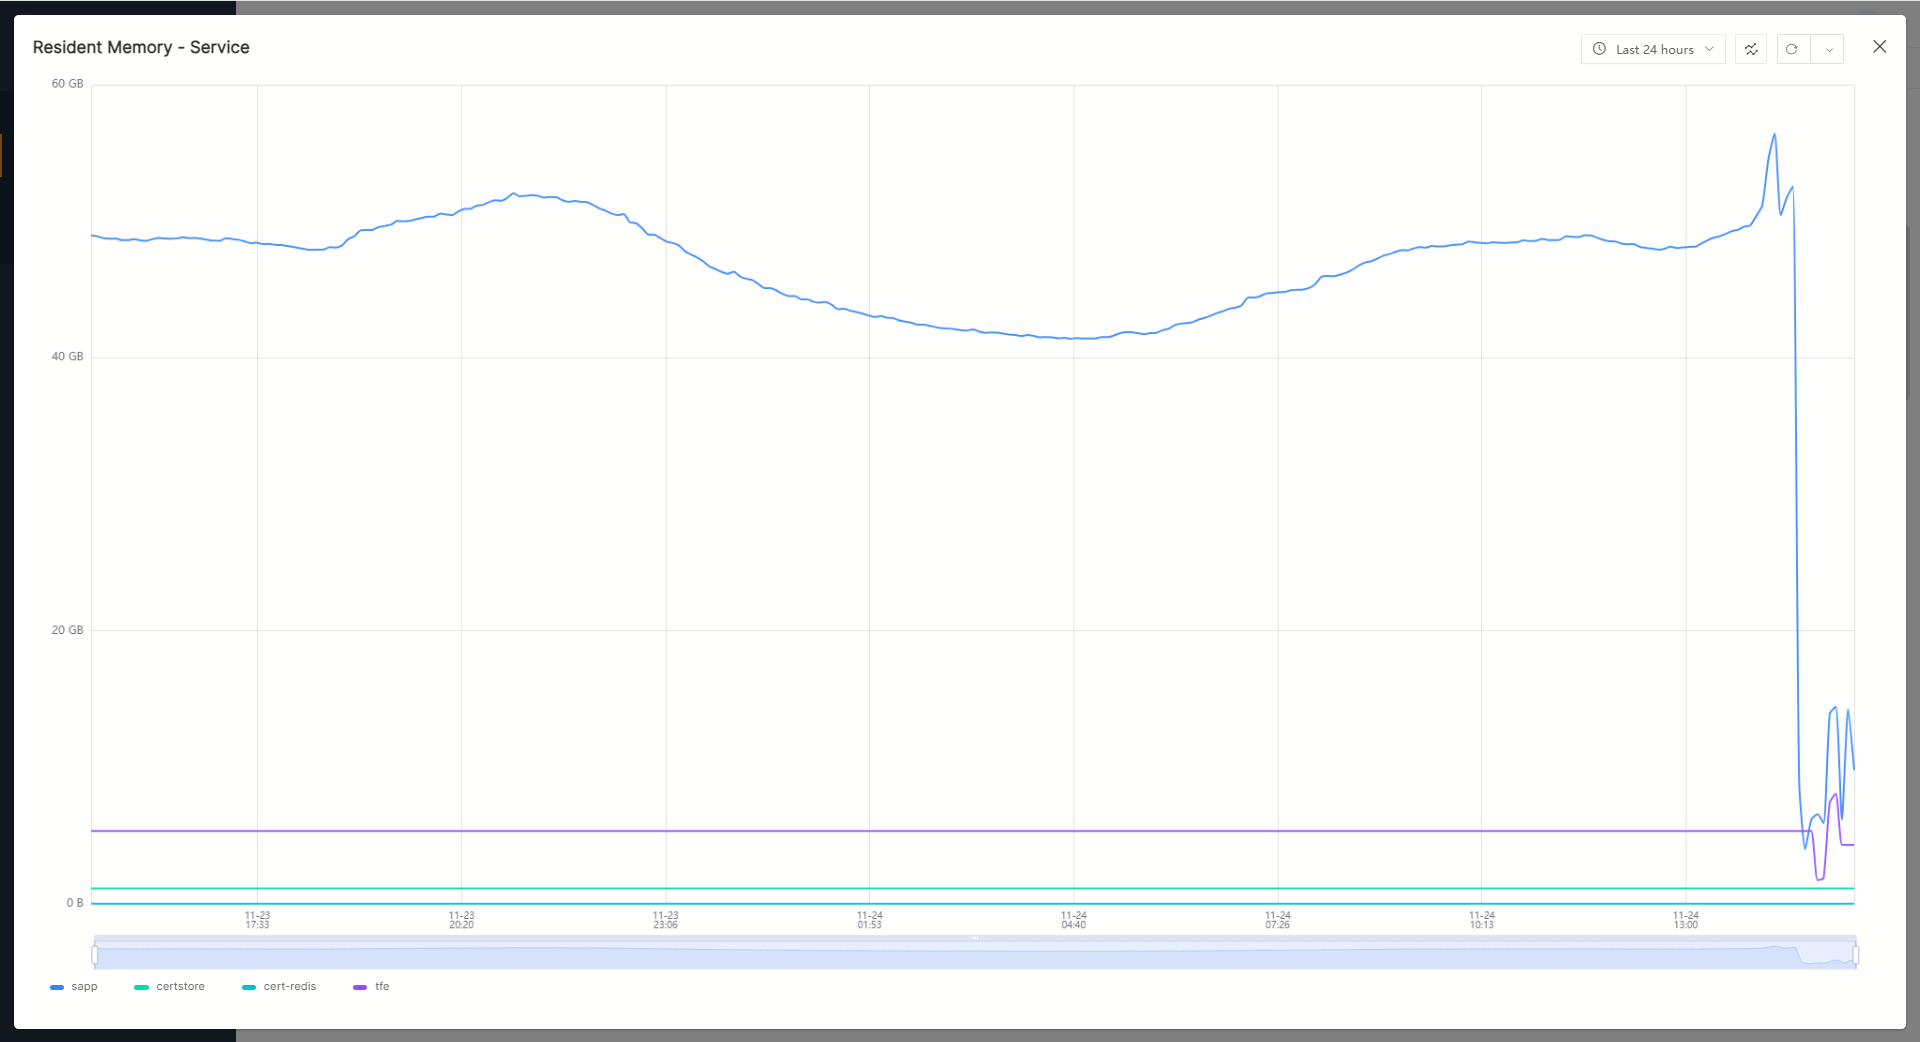Click the purple tfe legend color marker
This screenshot has height=1042, width=1920.
coord(360,987)
